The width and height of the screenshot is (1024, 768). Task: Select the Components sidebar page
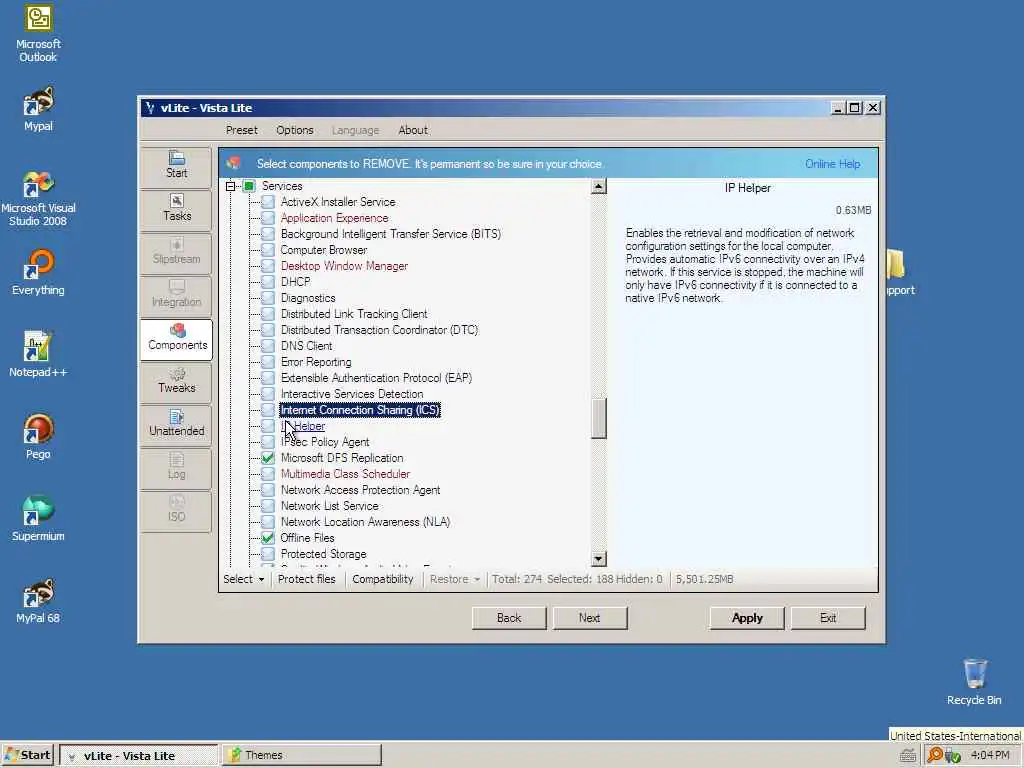(176, 338)
